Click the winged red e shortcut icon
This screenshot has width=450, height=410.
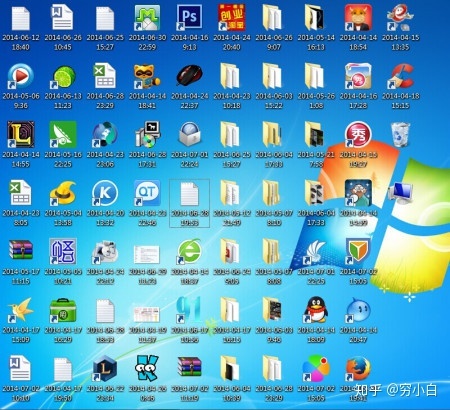click(x=400, y=17)
